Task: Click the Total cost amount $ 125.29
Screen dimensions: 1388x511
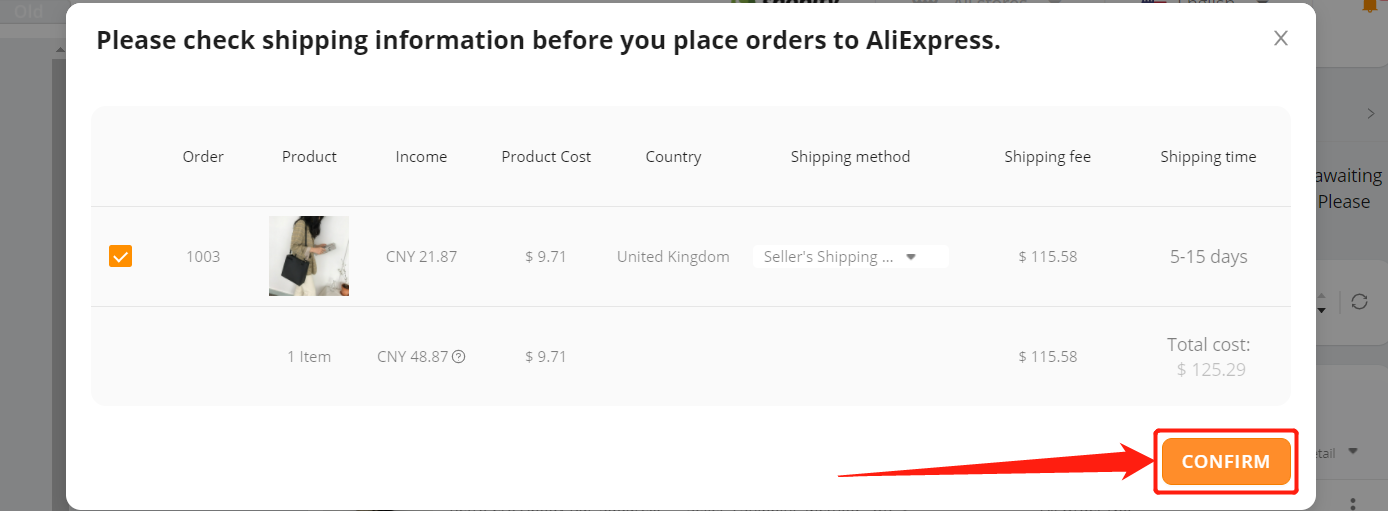Action: 1210,369
